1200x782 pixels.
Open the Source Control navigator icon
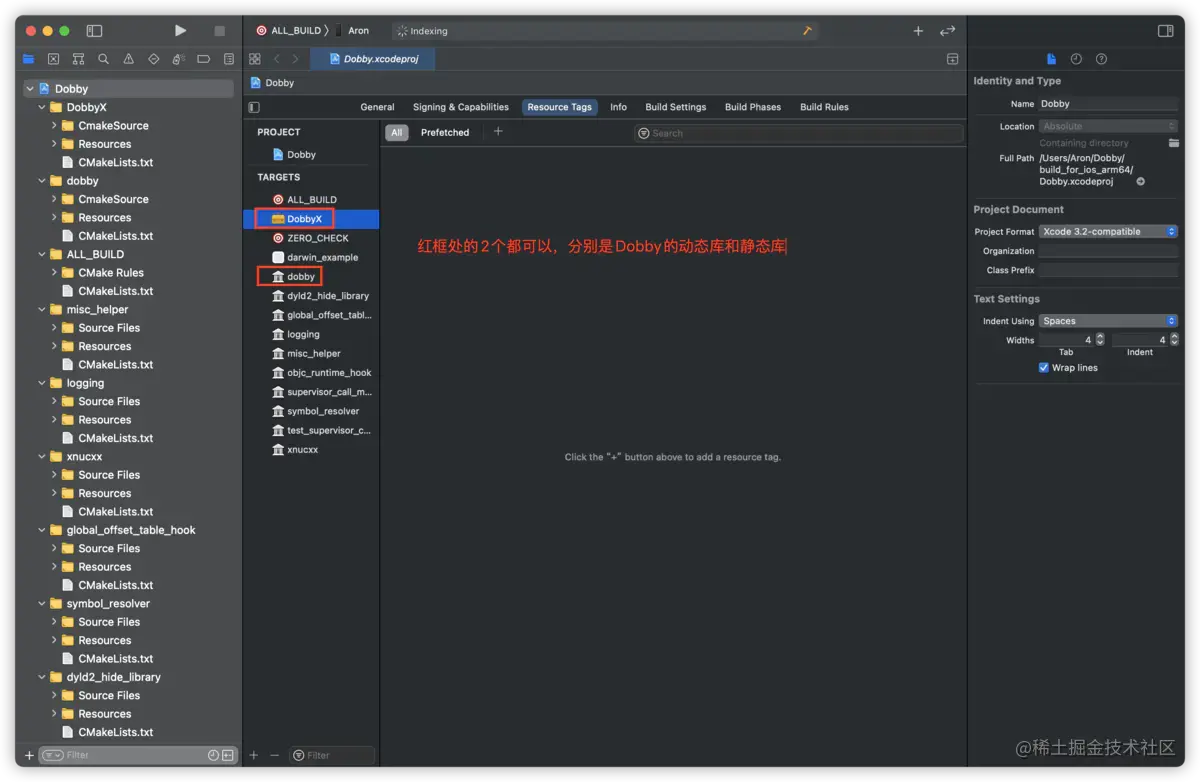(x=53, y=59)
